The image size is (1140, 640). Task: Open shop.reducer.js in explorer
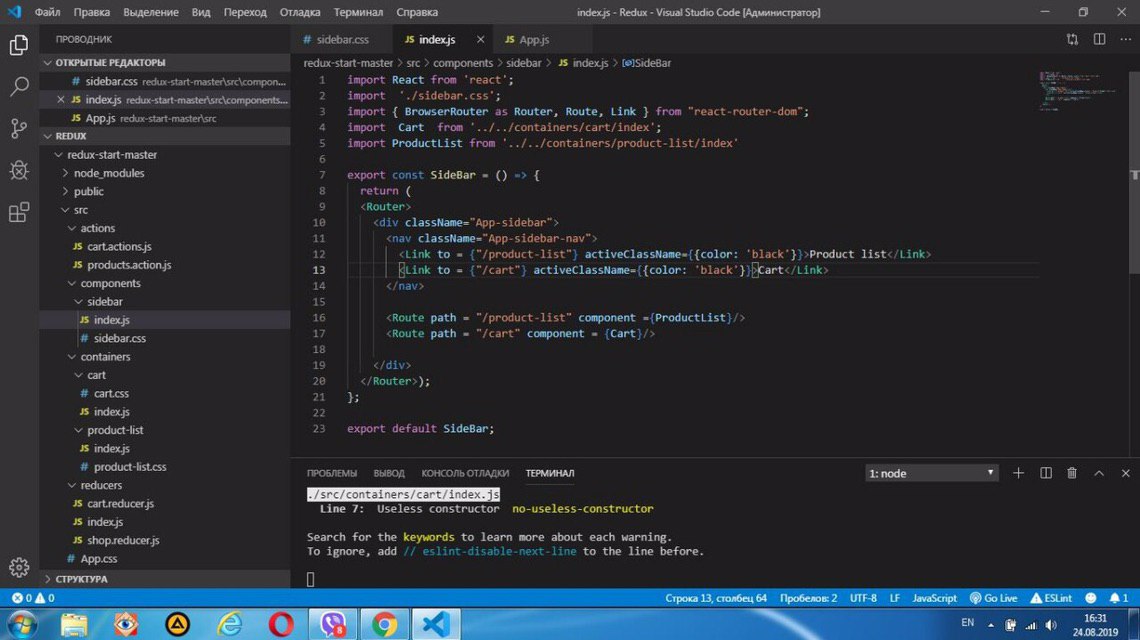coord(123,540)
